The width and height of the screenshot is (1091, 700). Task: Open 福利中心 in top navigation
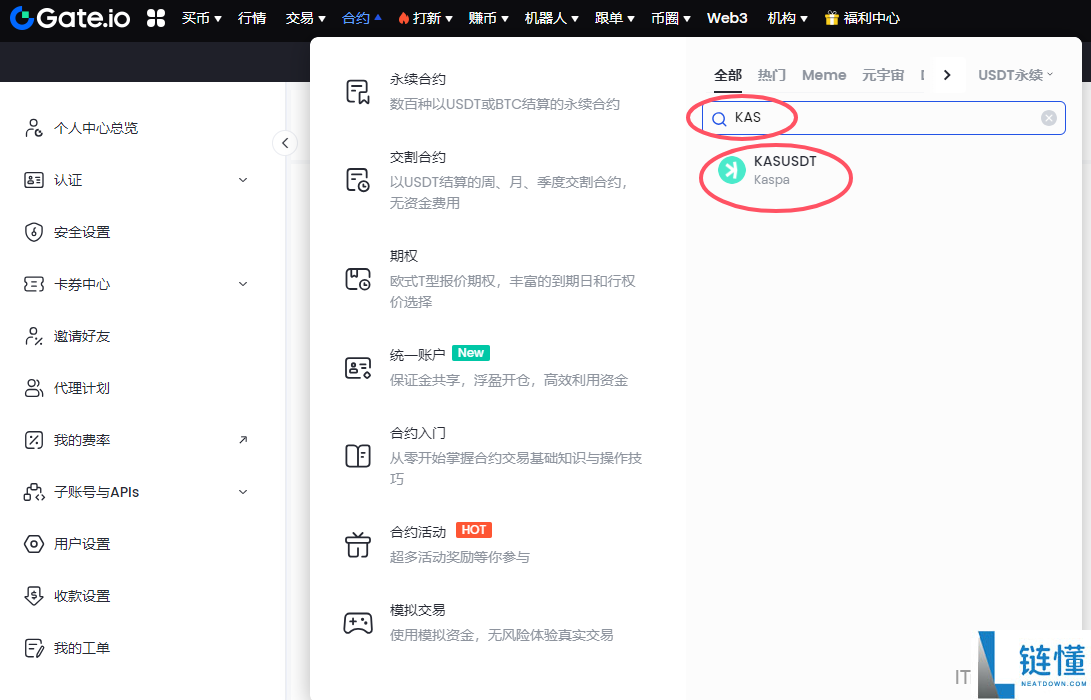click(862, 18)
